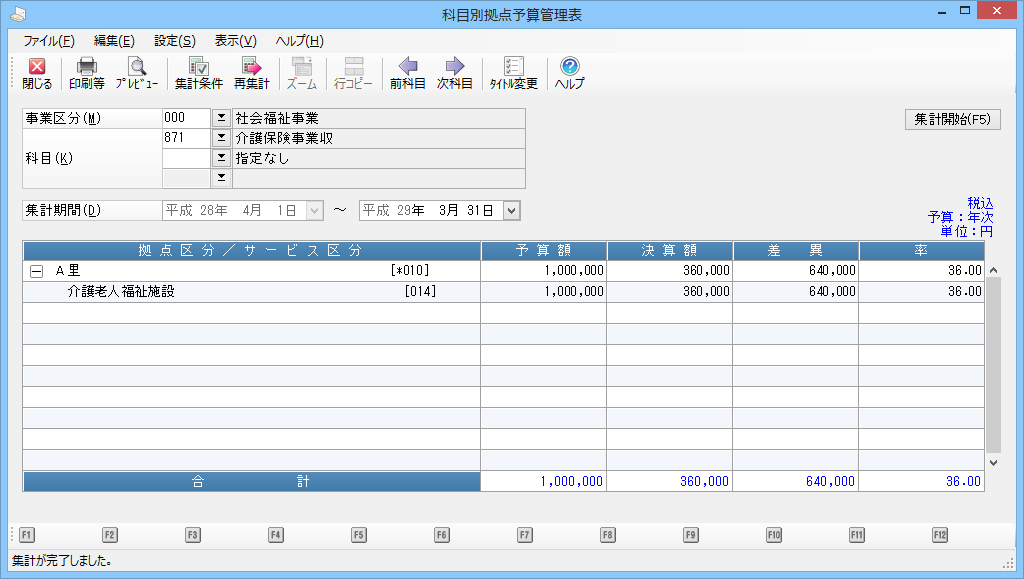This screenshot has height=579, width=1024.
Task: Open the ファイル(F) menu
Action: pyautogui.click(x=49, y=41)
